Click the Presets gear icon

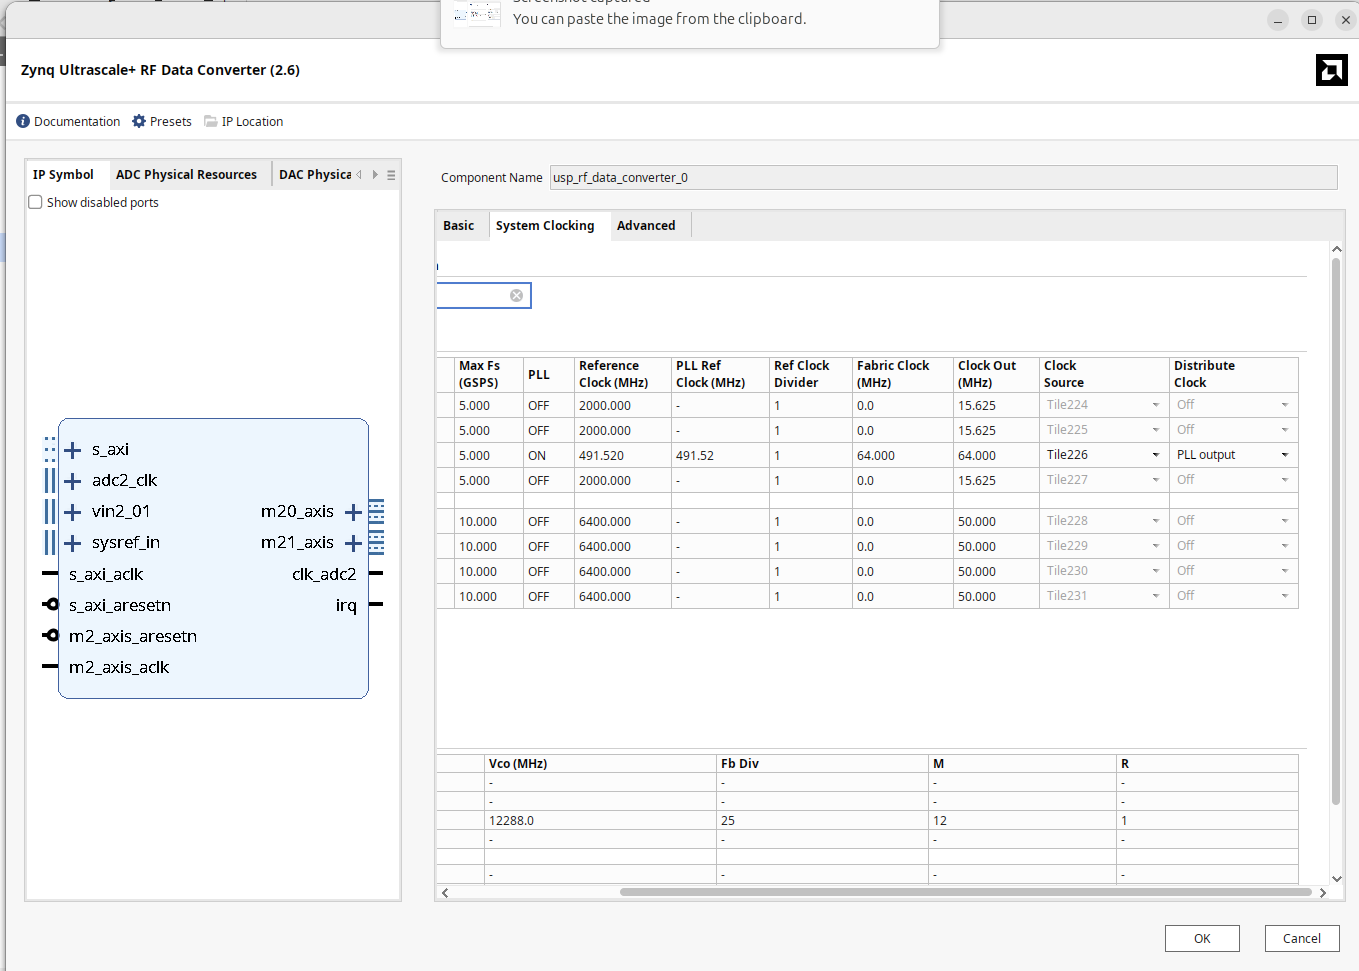point(137,121)
